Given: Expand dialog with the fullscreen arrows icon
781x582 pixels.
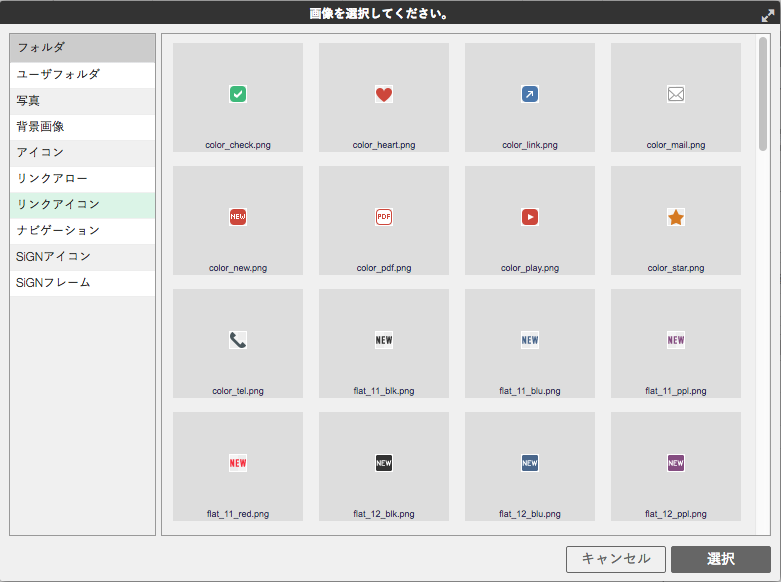Looking at the screenshot, I should [x=768, y=15].
